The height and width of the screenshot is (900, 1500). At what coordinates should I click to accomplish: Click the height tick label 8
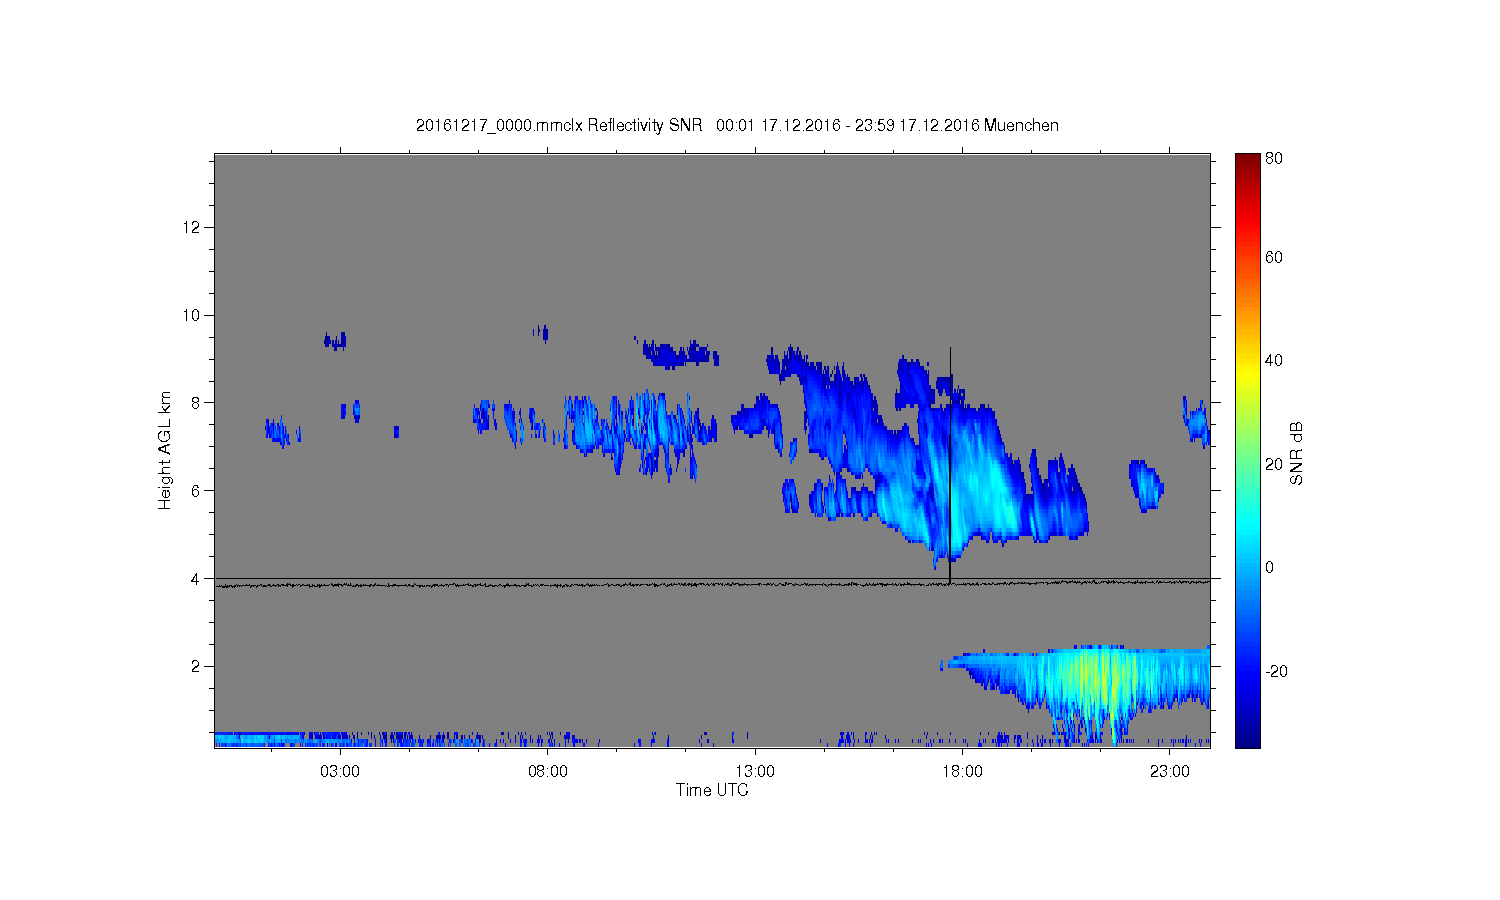[x=197, y=403]
